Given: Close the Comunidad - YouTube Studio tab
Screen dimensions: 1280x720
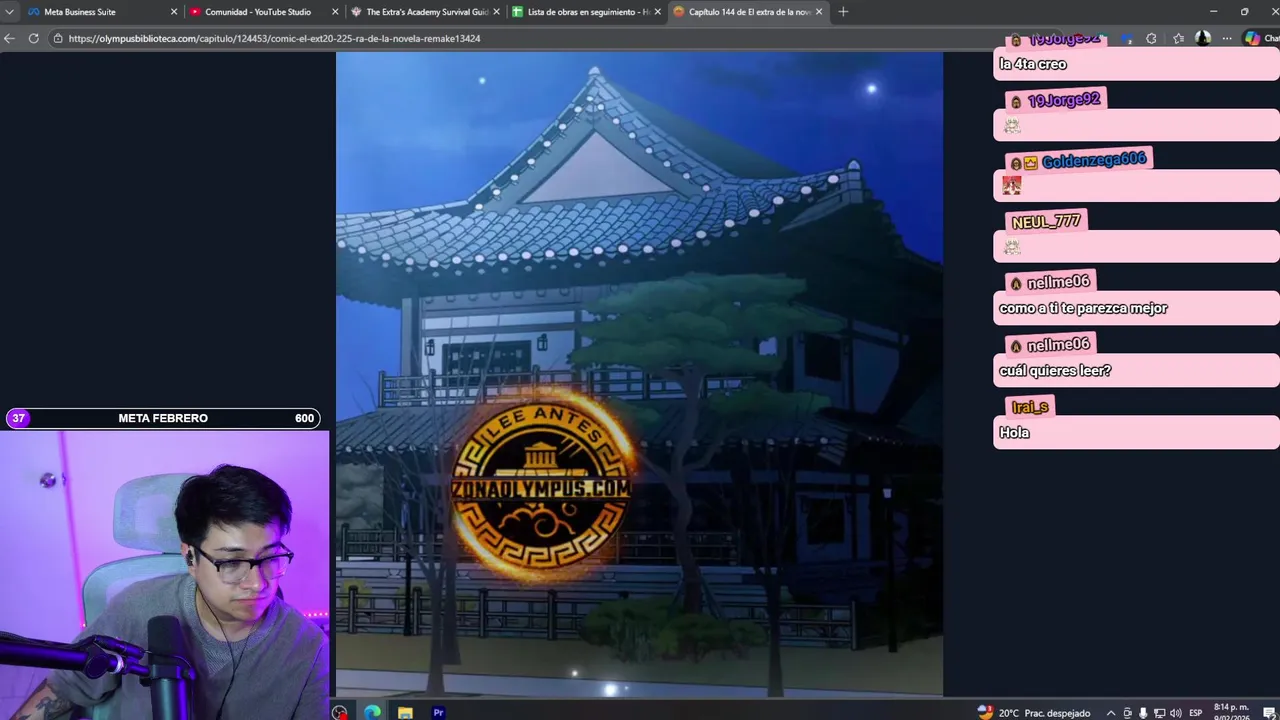Looking at the screenshot, I should [335, 12].
